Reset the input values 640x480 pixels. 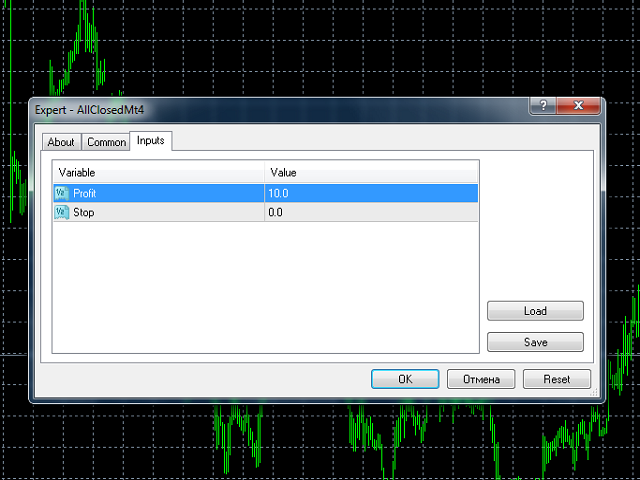coord(557,379)
